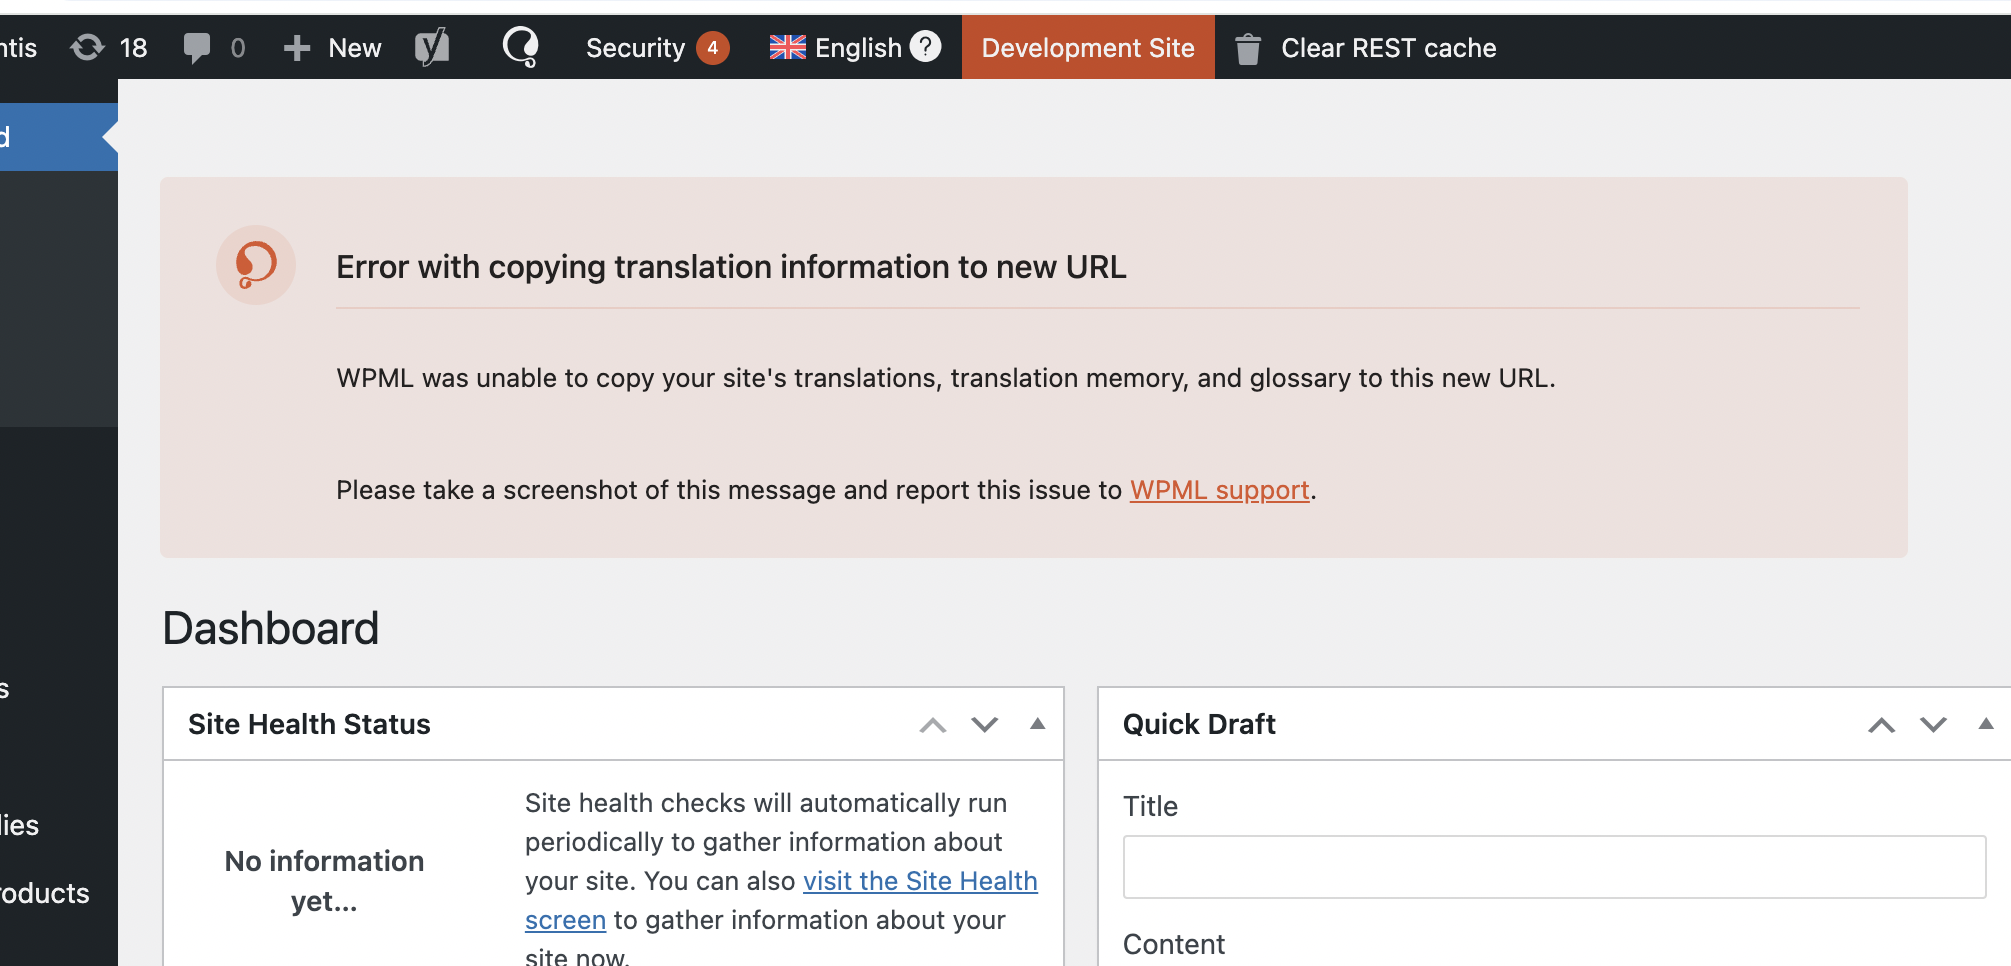This screenshot has width=2011, height=966.
Task: Click the plus icon beside New
Action: click(x=296, y=48)
